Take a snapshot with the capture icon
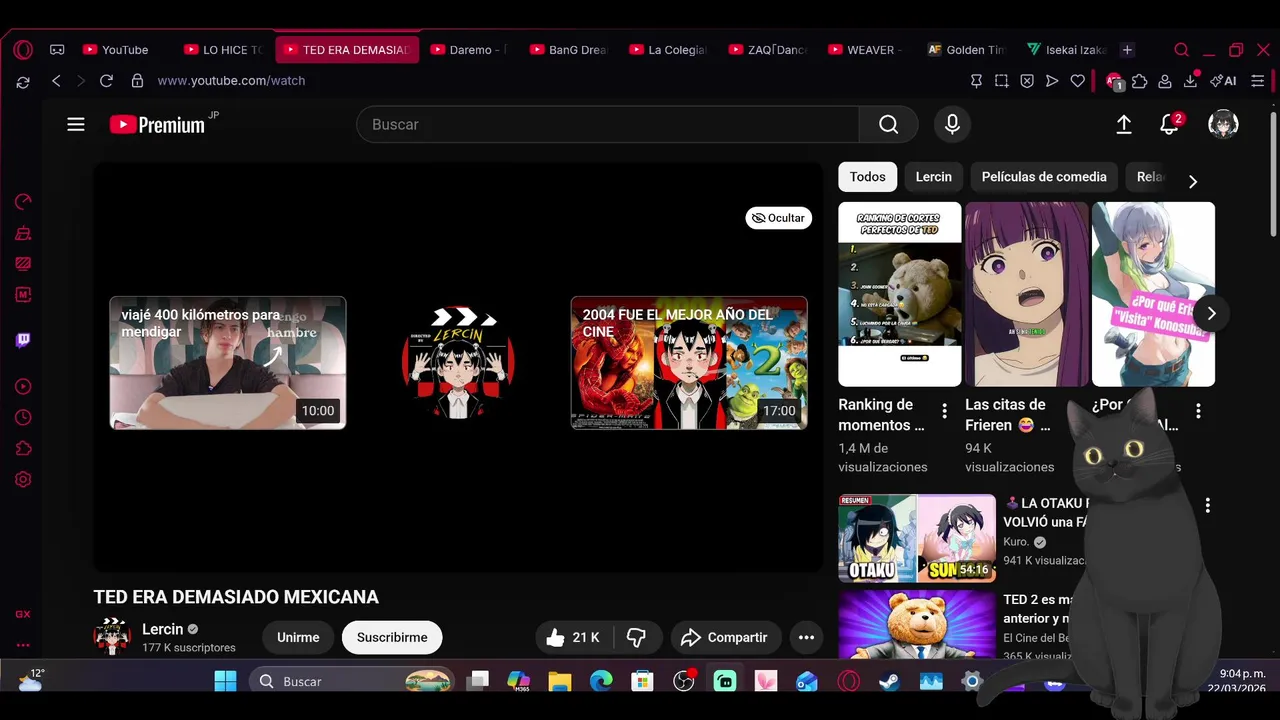This screenshot has width=1280, height=720. (1001, 81)
